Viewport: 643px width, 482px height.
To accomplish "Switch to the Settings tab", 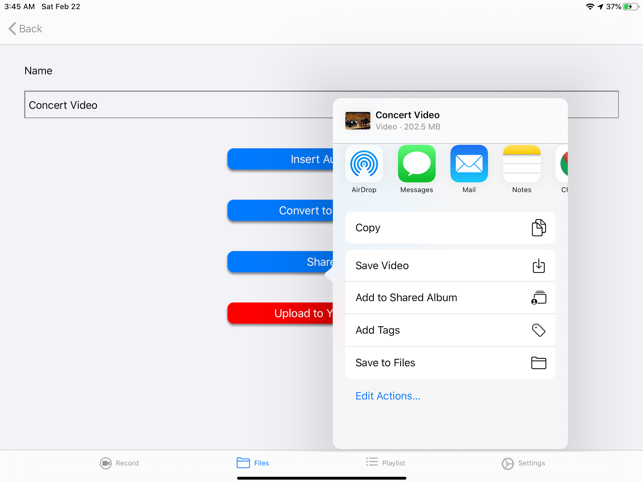I will pos(523,463).
